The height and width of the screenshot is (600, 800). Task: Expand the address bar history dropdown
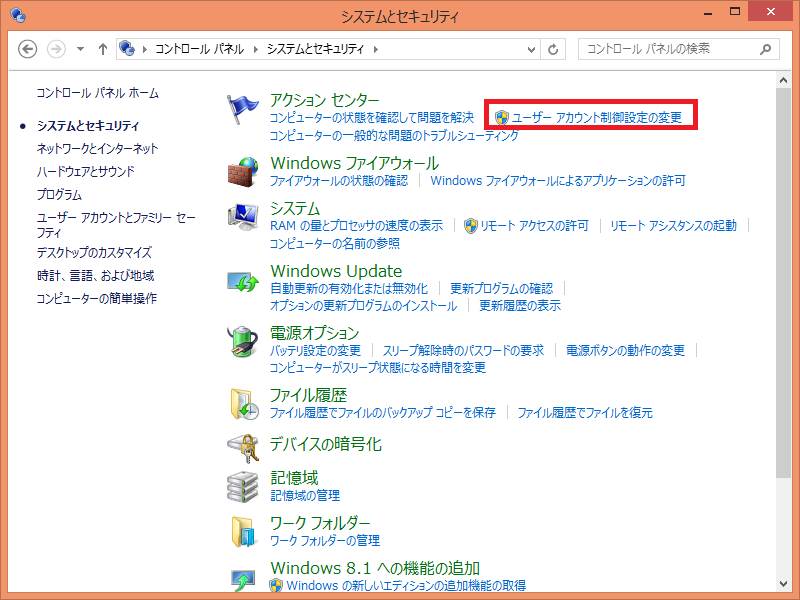[531, 49]
